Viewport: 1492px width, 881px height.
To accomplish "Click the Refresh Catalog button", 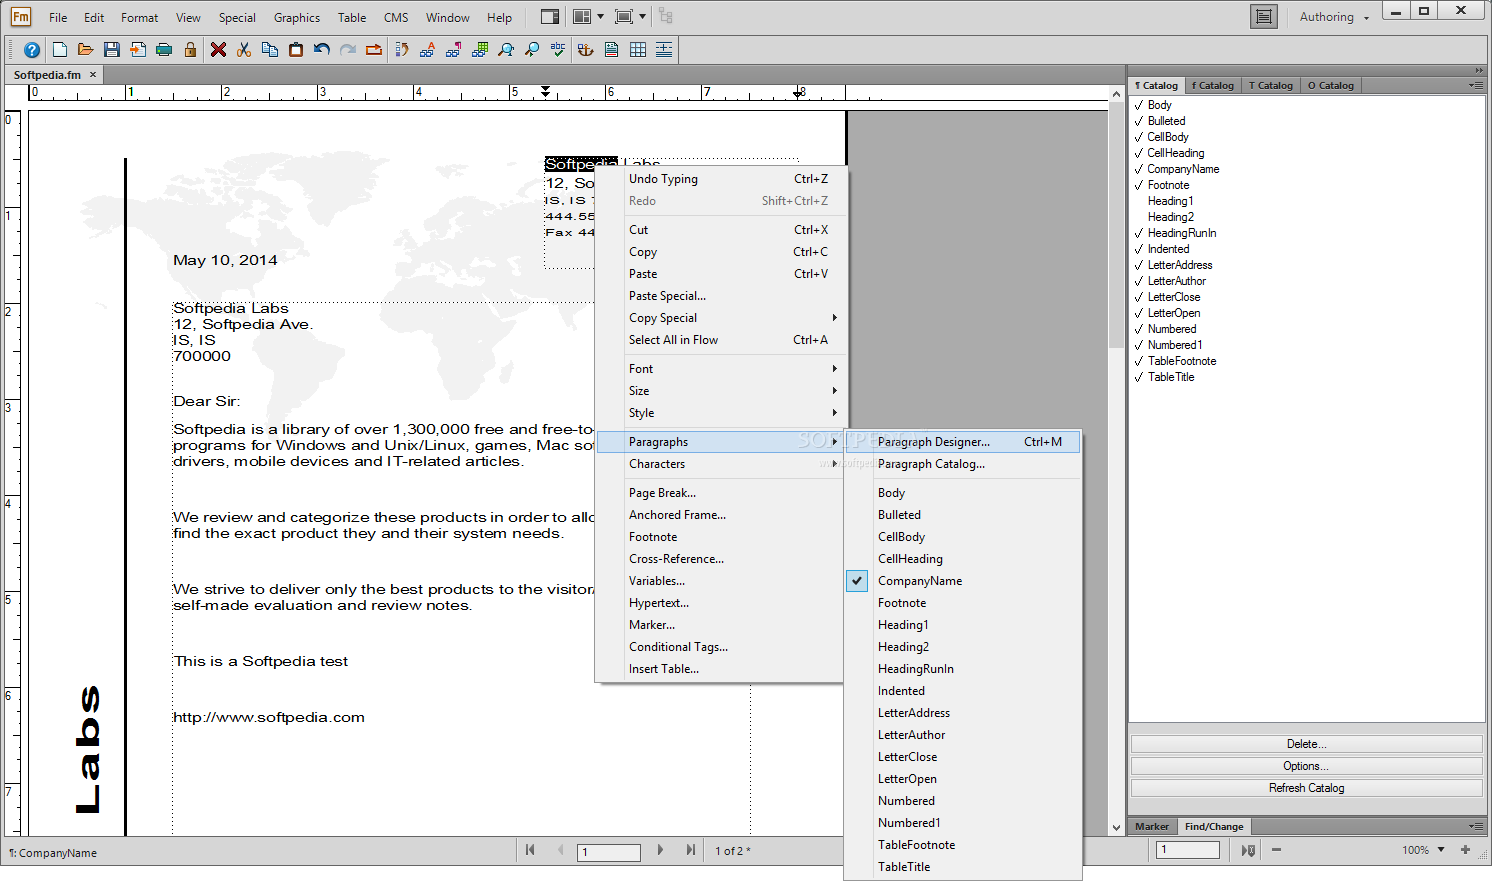I will pyautogui.click(x=1306, y=788).
